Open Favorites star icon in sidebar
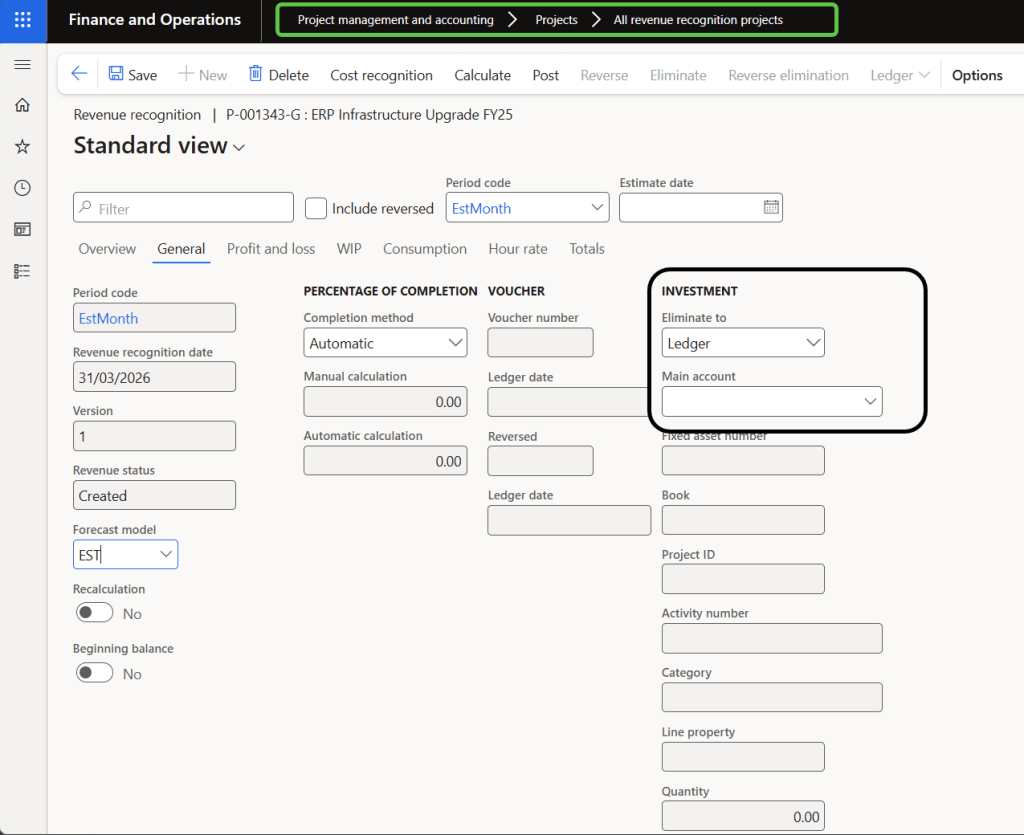 pos(22,147)
